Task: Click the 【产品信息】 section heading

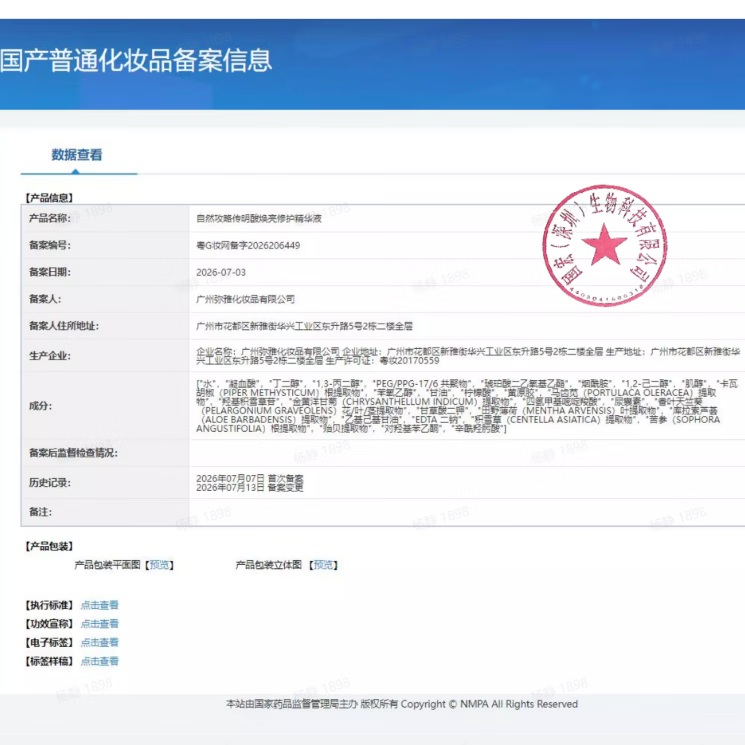Action: point(49,198)
